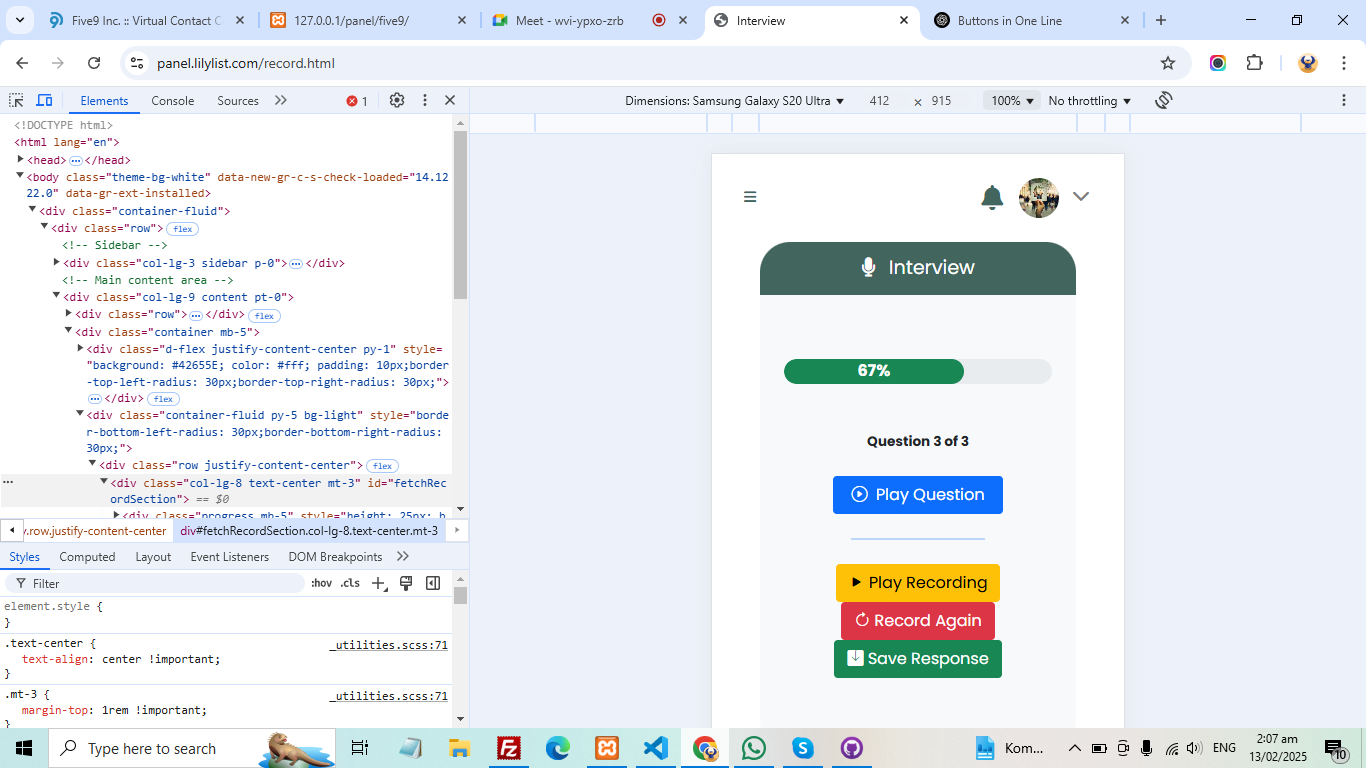This screenshot has width=1366, height=768.
Task: Click the inspect element picker icon
Action: click(16, 100)
